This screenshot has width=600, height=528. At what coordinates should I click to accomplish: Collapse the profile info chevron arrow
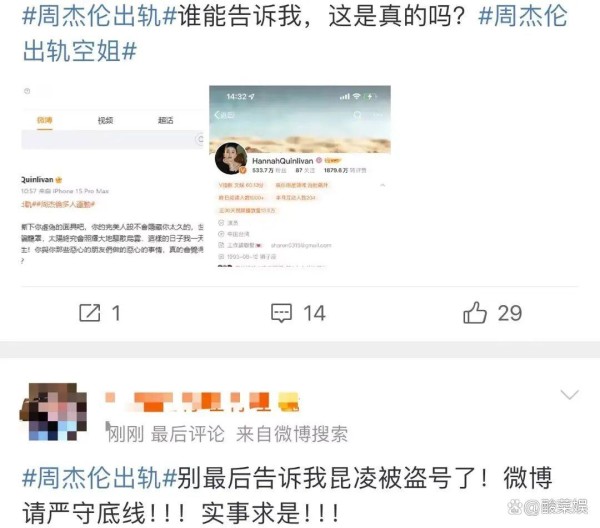[x=382, y=185]
